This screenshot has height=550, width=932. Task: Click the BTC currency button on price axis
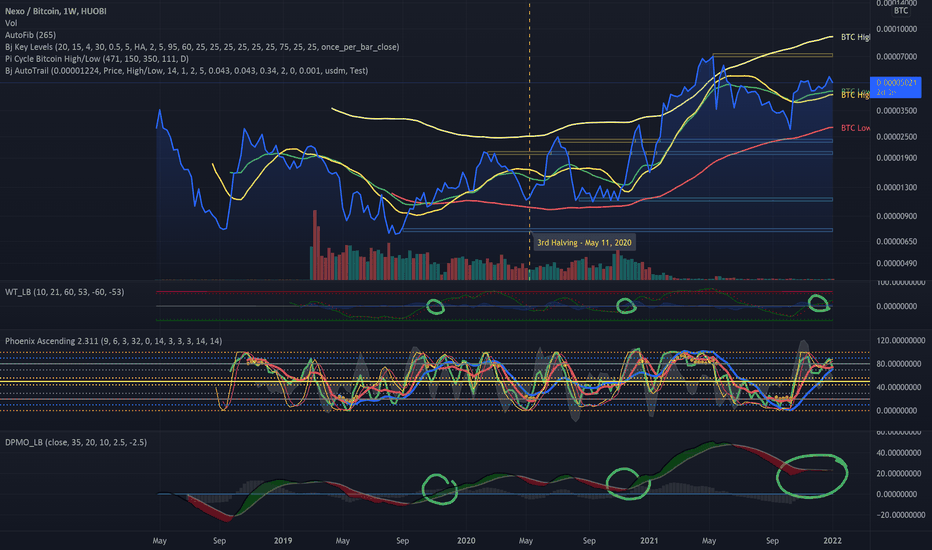[x=901, y=11]
